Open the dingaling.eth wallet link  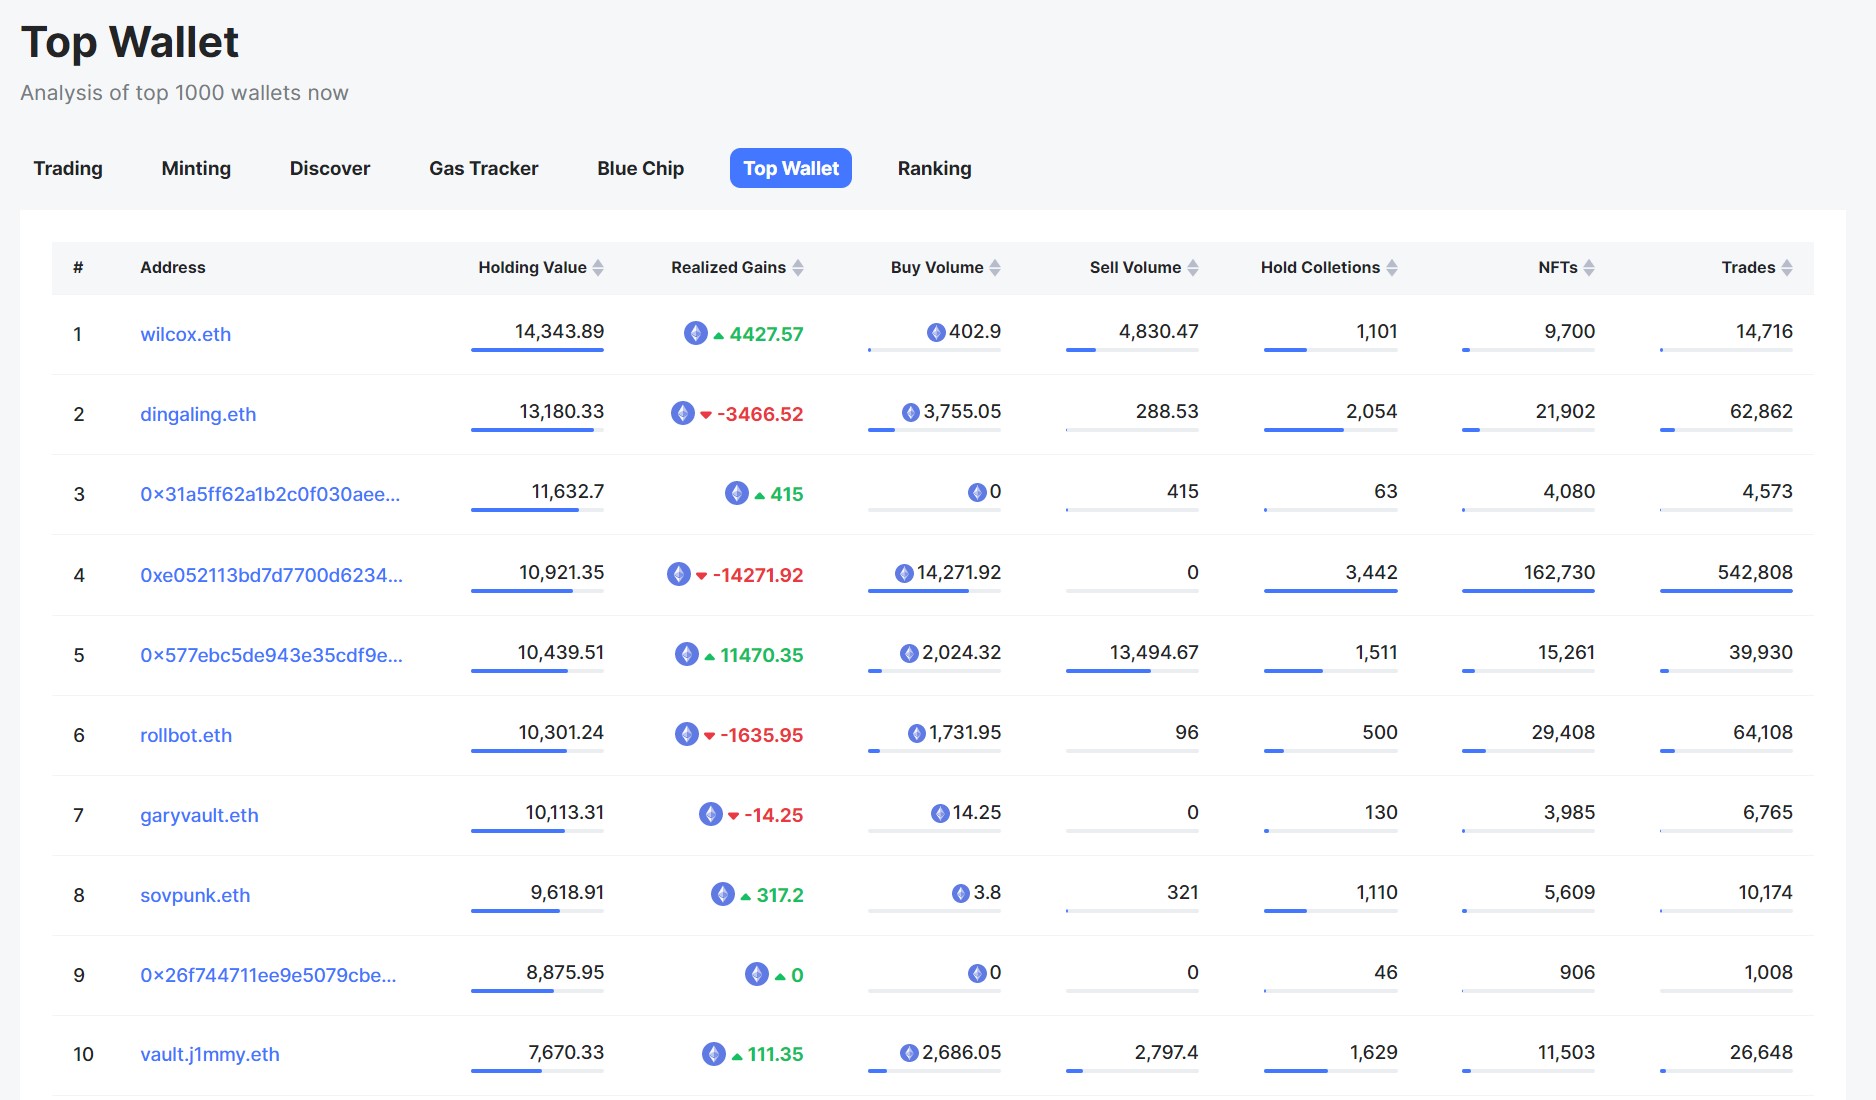198,414
